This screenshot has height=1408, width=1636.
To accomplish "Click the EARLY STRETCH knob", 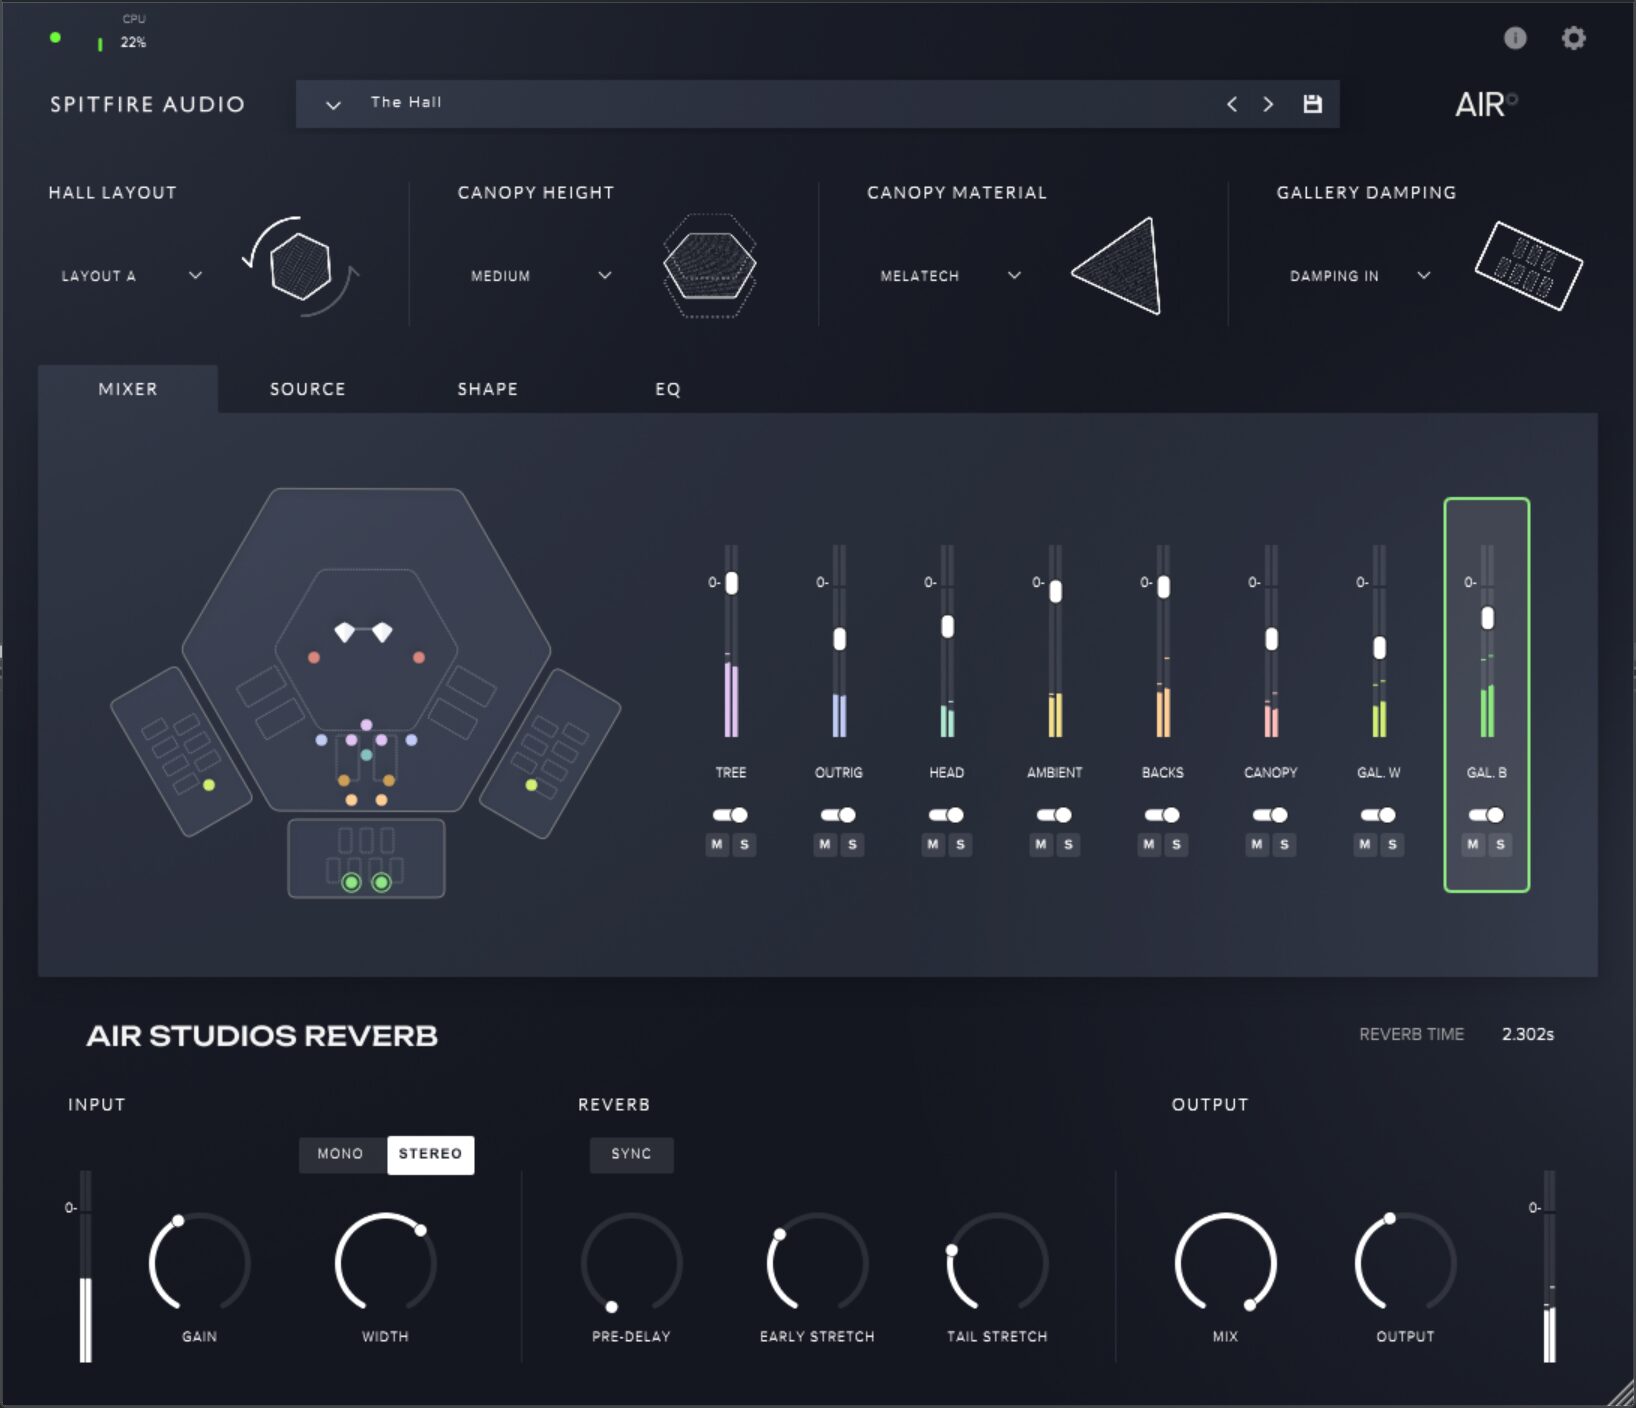I will point(817,1263).
